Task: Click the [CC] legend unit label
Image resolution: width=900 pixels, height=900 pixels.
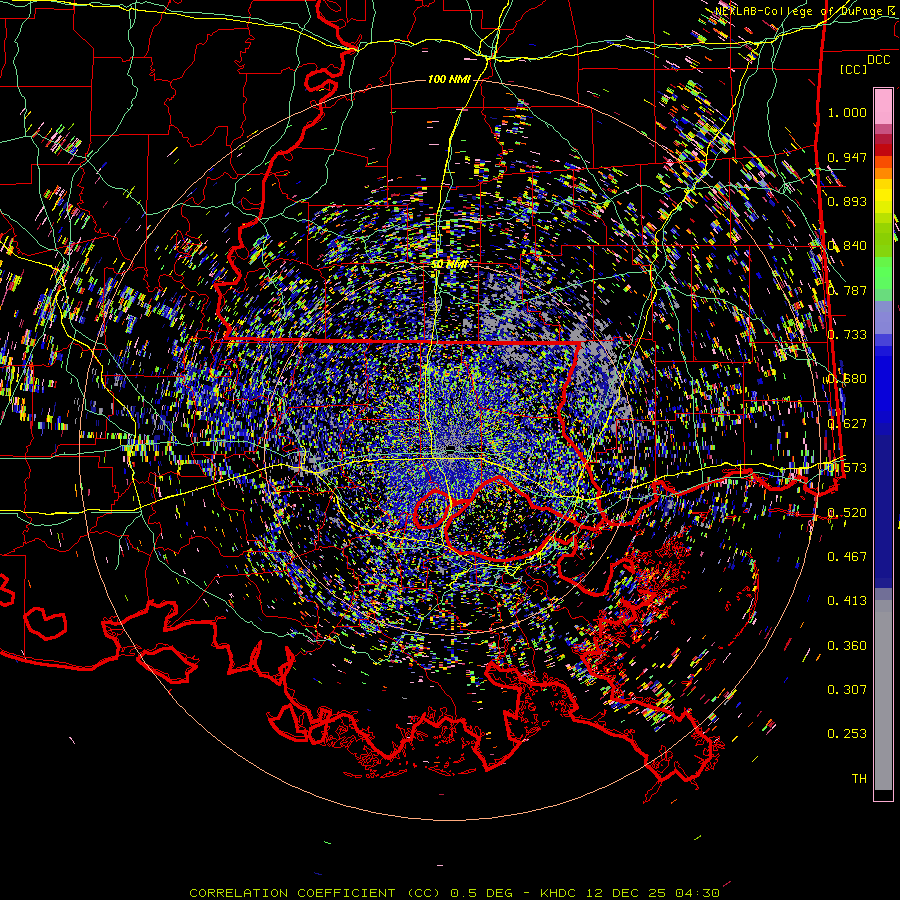Action: [x=854, y=69]
